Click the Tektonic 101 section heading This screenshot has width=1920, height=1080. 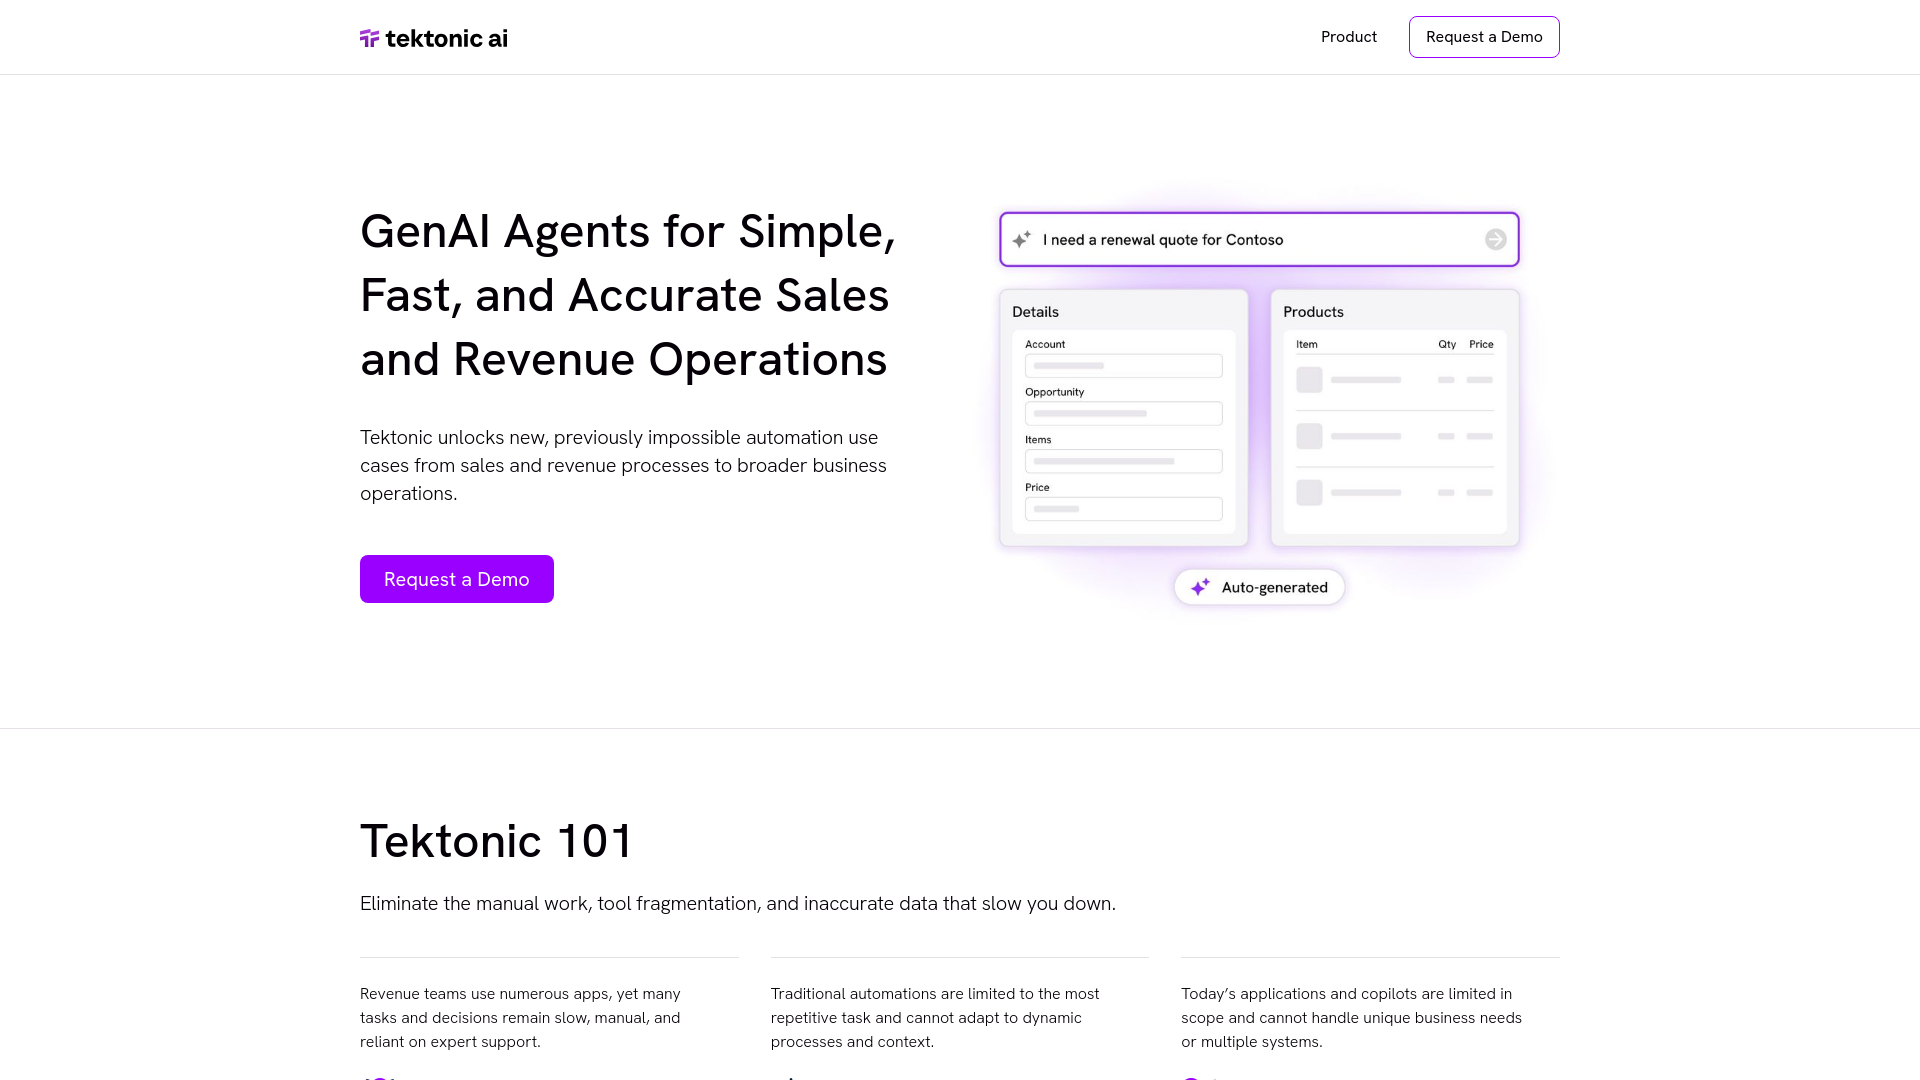click(495, 841)
